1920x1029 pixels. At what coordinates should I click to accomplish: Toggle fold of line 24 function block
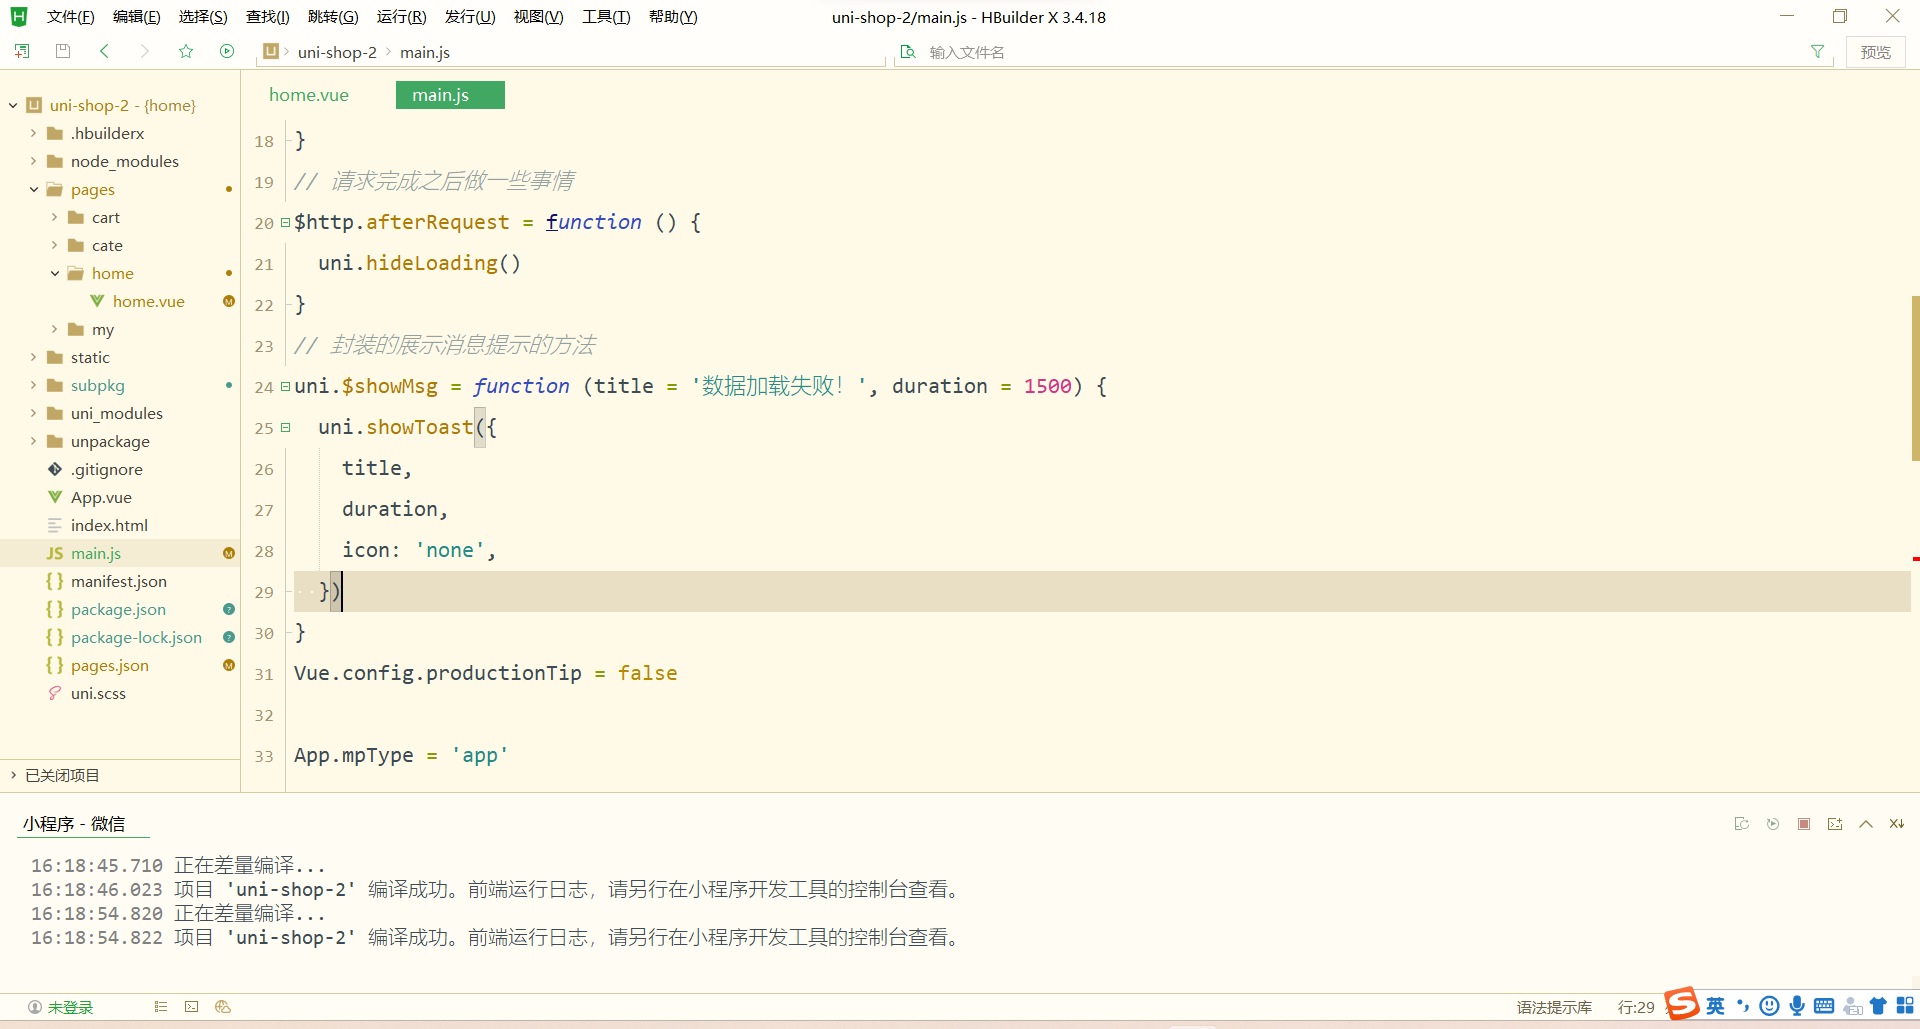(284, 386)
